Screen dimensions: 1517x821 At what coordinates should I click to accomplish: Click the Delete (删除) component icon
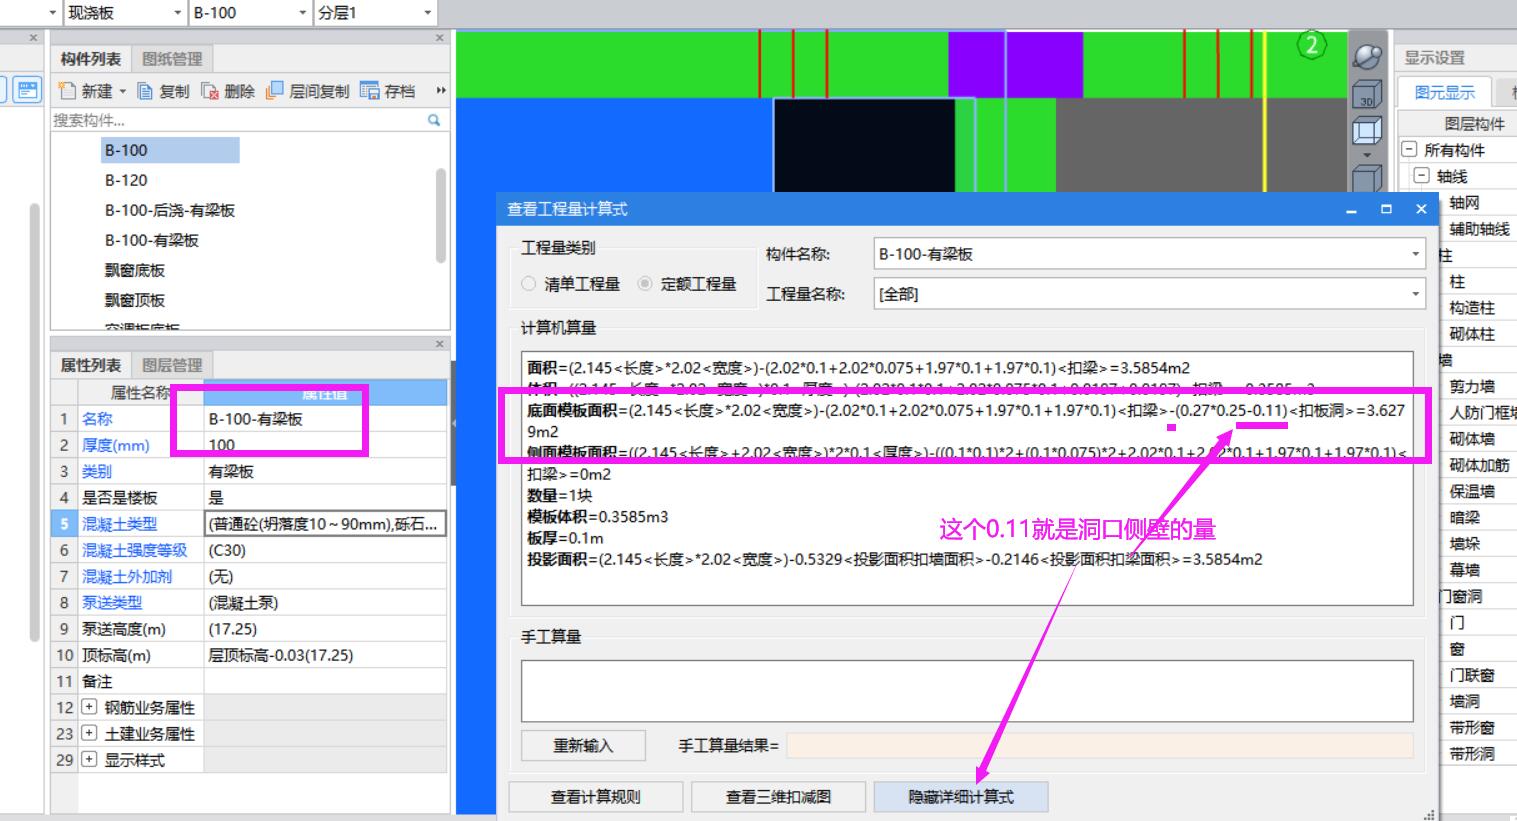pyautogui.click(x=210, y=91)
